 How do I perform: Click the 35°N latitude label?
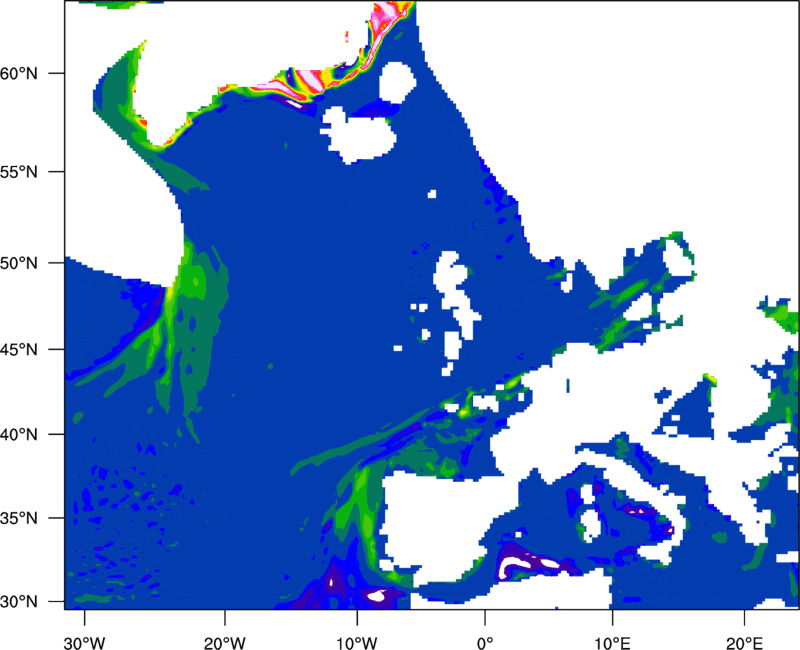pyautogui.click(x=19, y=518)
